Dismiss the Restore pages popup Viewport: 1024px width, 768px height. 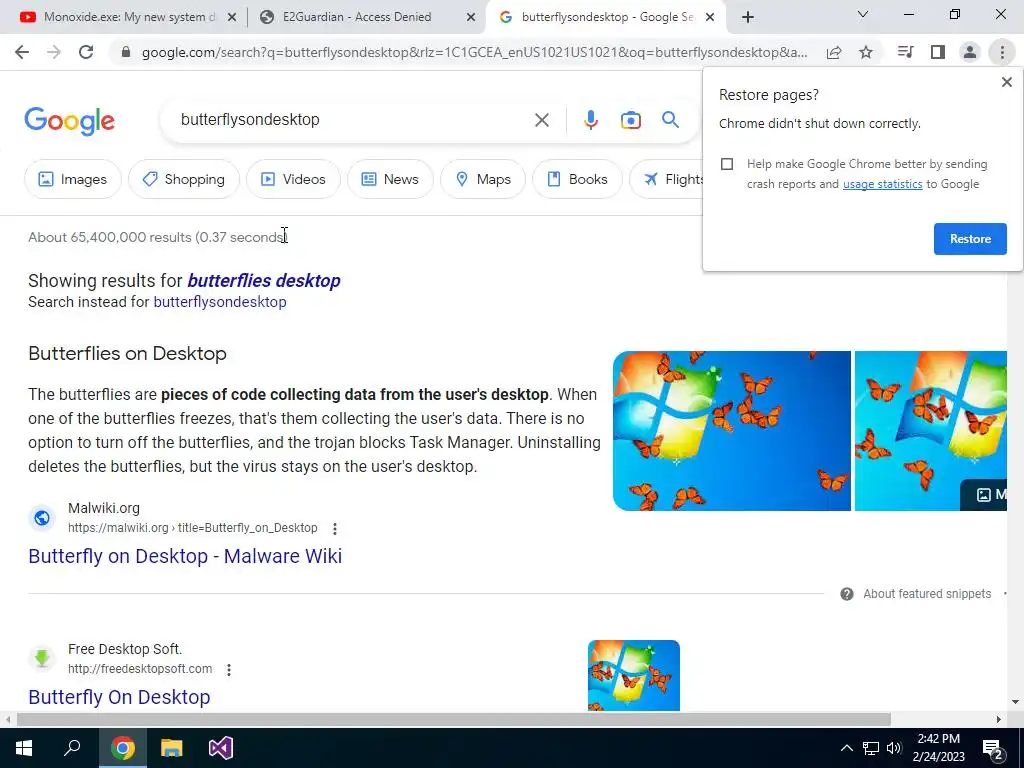1006,82
